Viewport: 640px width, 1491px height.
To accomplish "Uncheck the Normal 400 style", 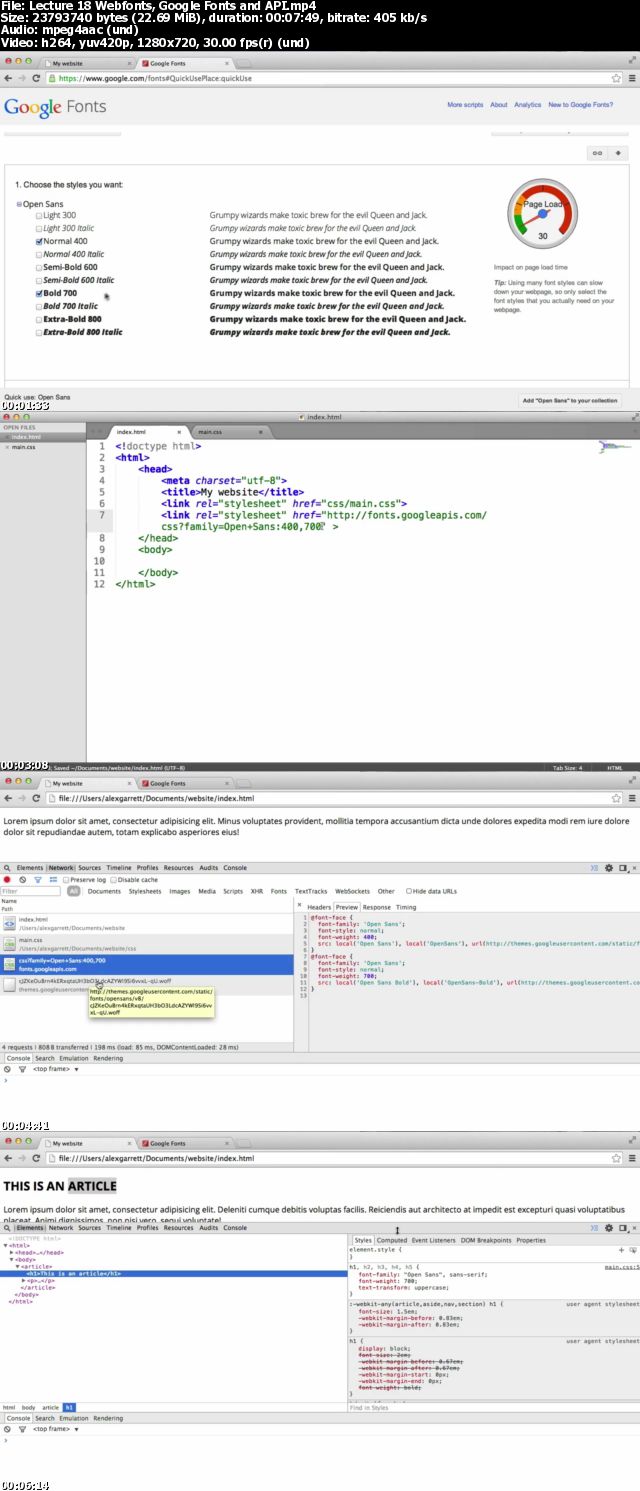I will [39, 241].
